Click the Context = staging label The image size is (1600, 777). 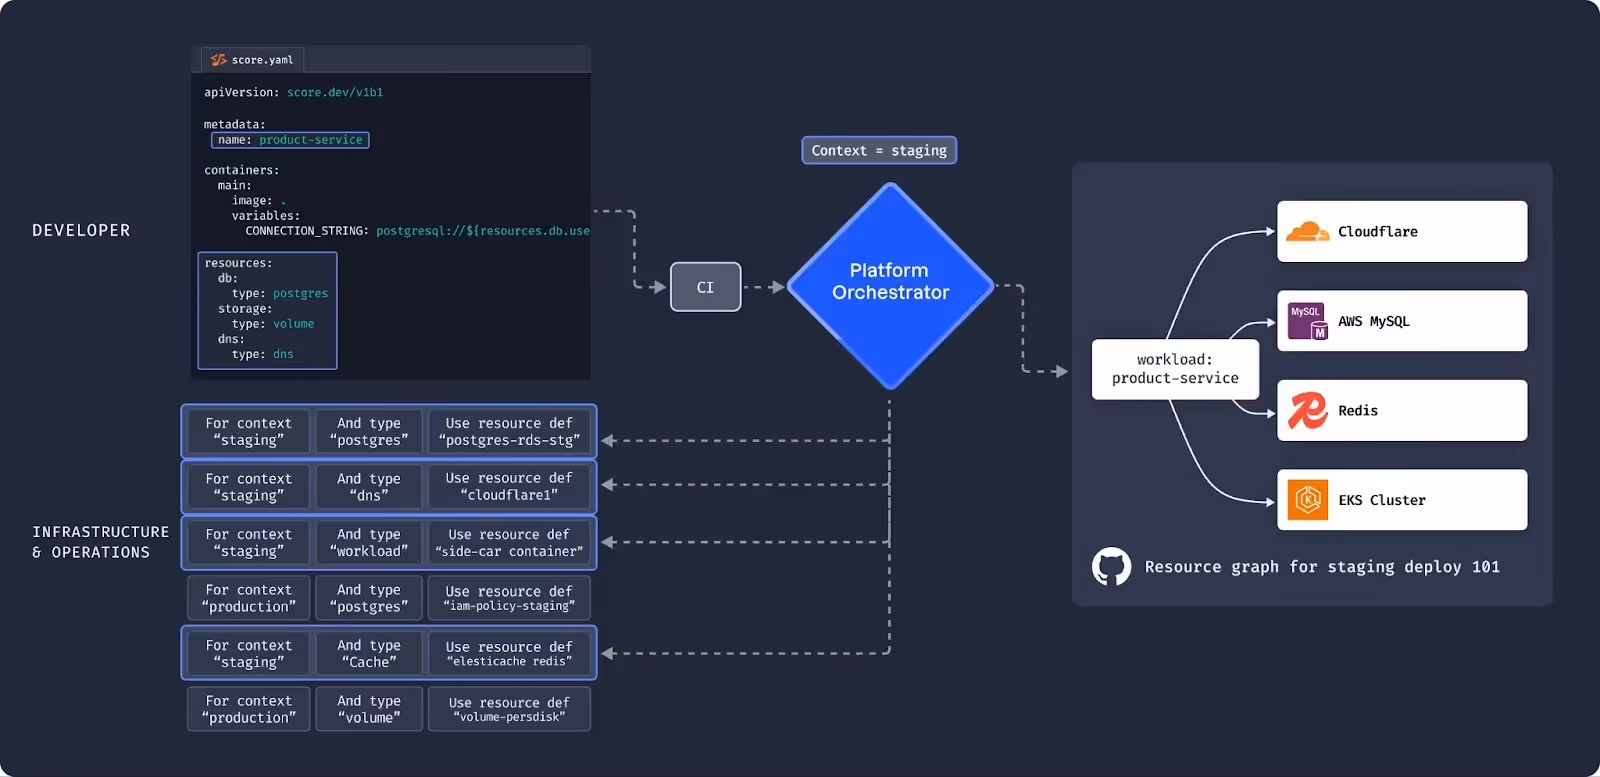click(879, 151)
